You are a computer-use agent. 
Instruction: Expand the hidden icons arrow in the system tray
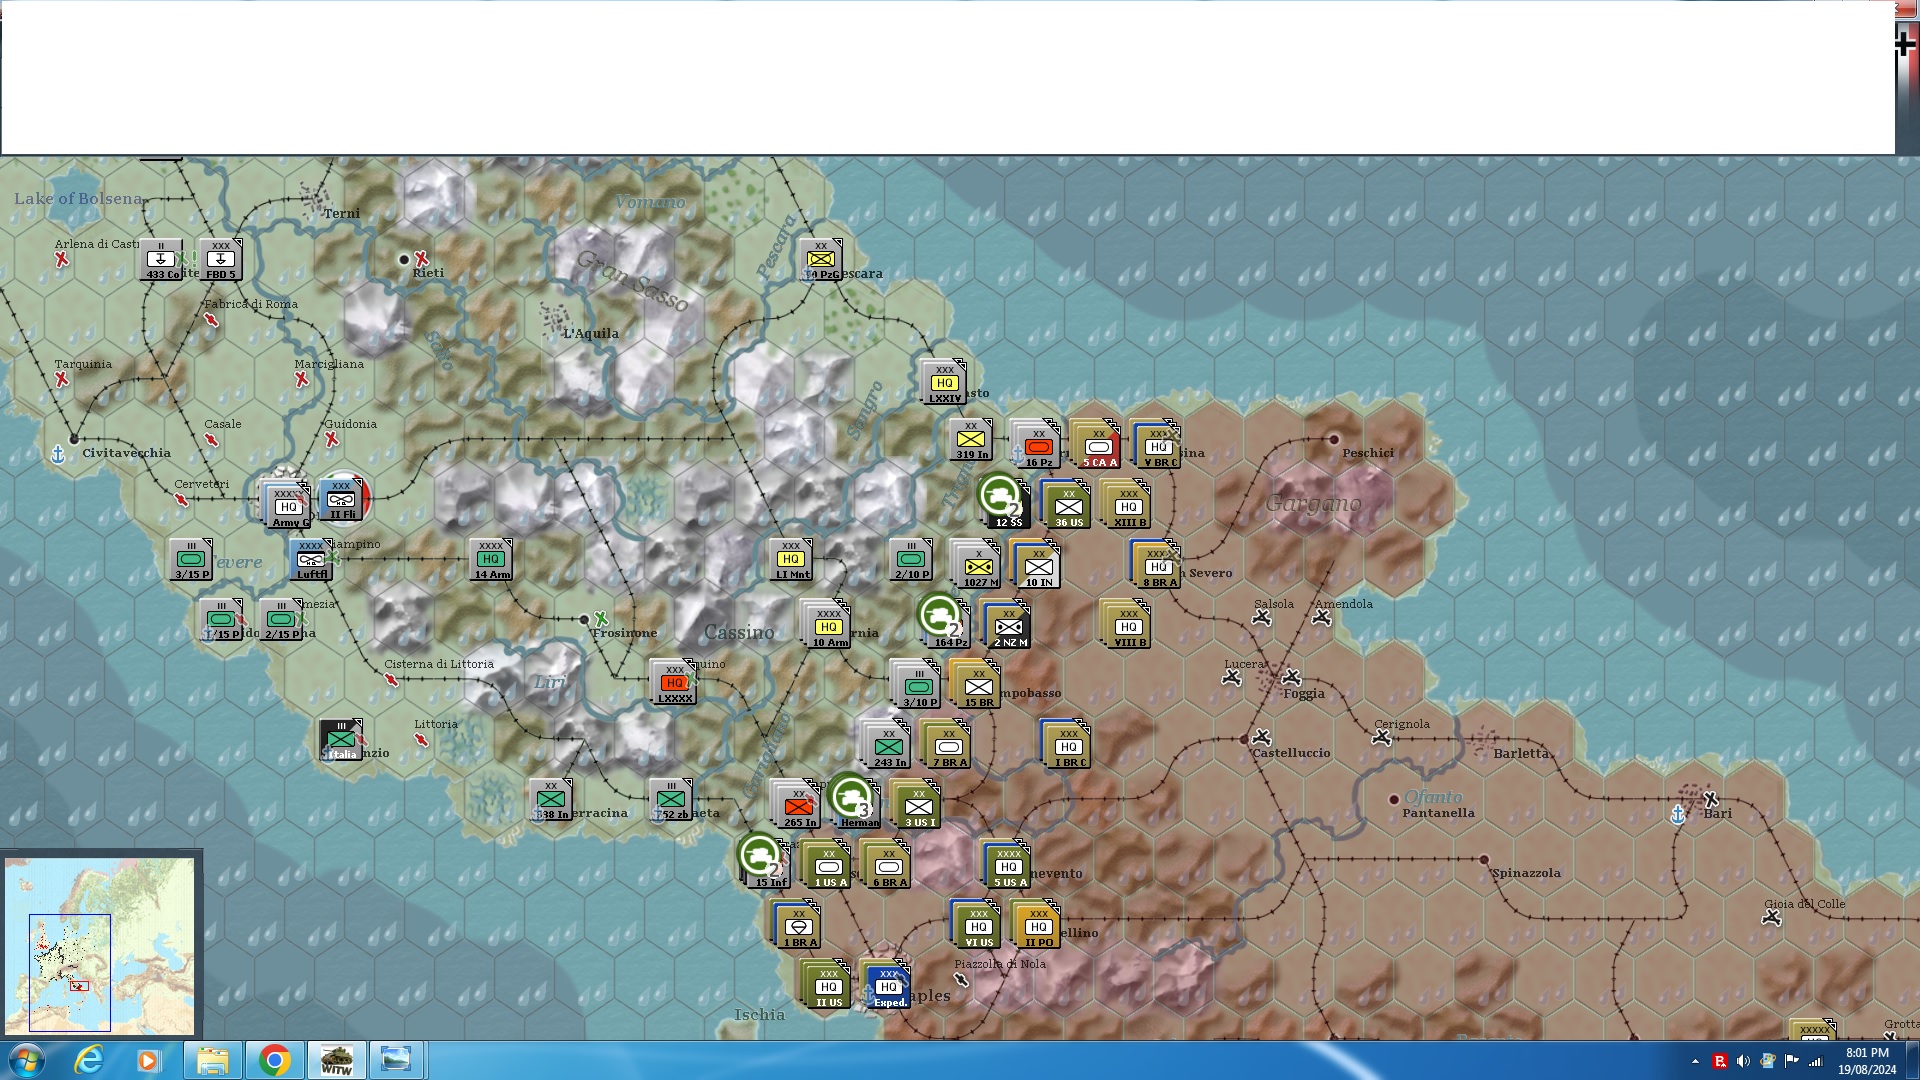tap(1697, 1059)
